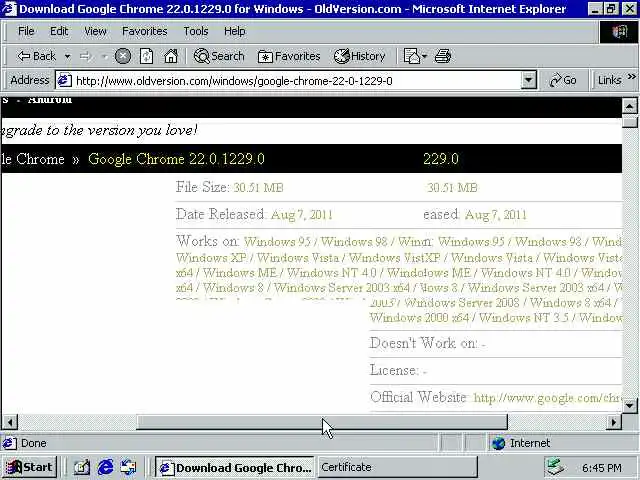Open the History toolbar button
The height and width of the screenshot is (480, 640).
[360, 56]
